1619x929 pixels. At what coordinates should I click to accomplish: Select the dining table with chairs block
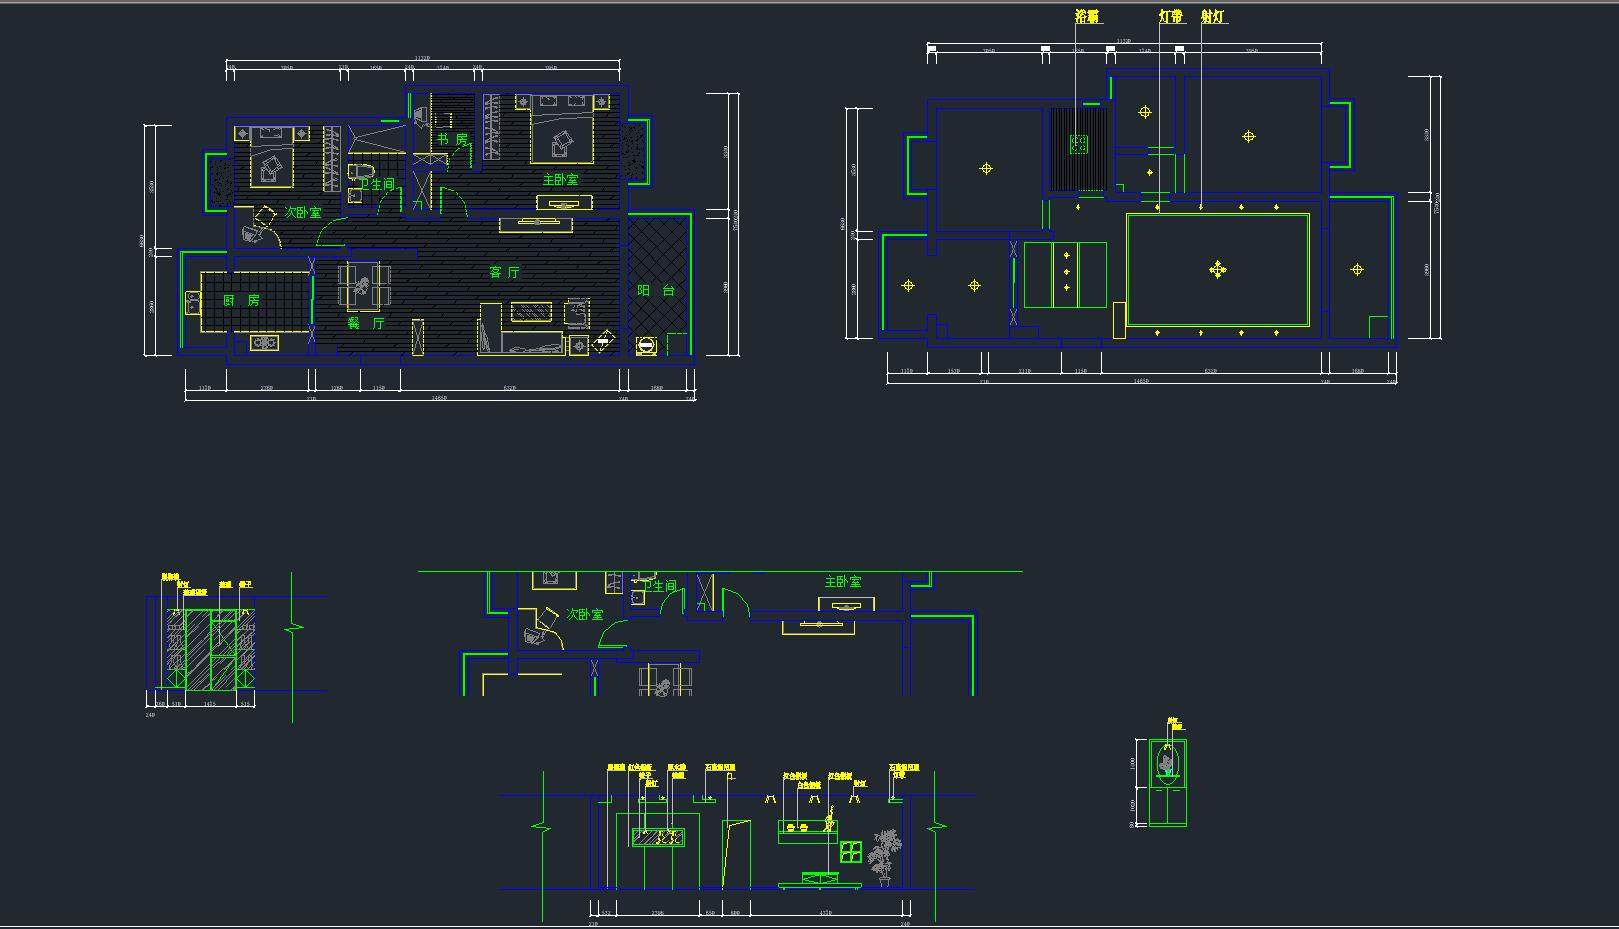coord(361,286)
